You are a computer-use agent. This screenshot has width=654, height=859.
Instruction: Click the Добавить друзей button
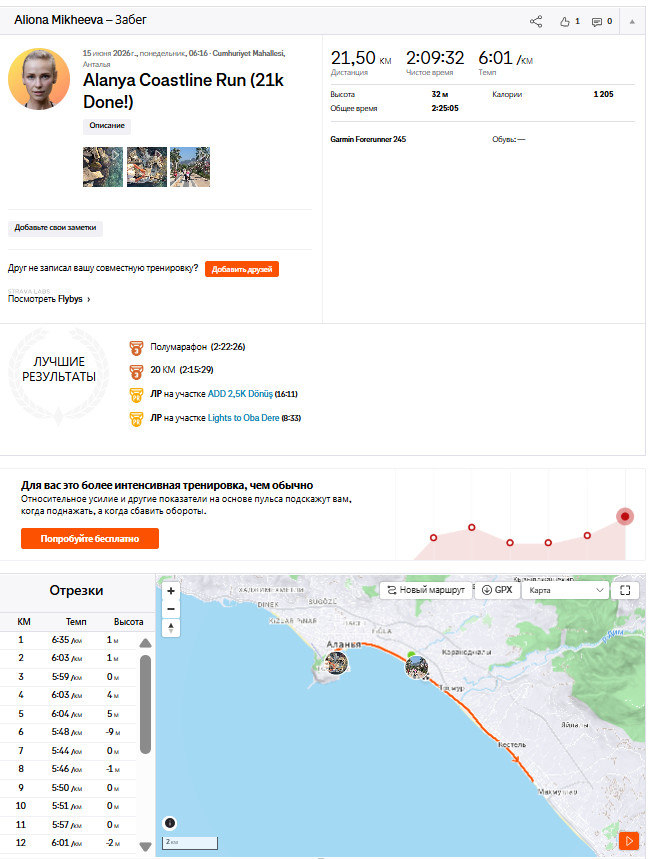[x=242, y=269]
